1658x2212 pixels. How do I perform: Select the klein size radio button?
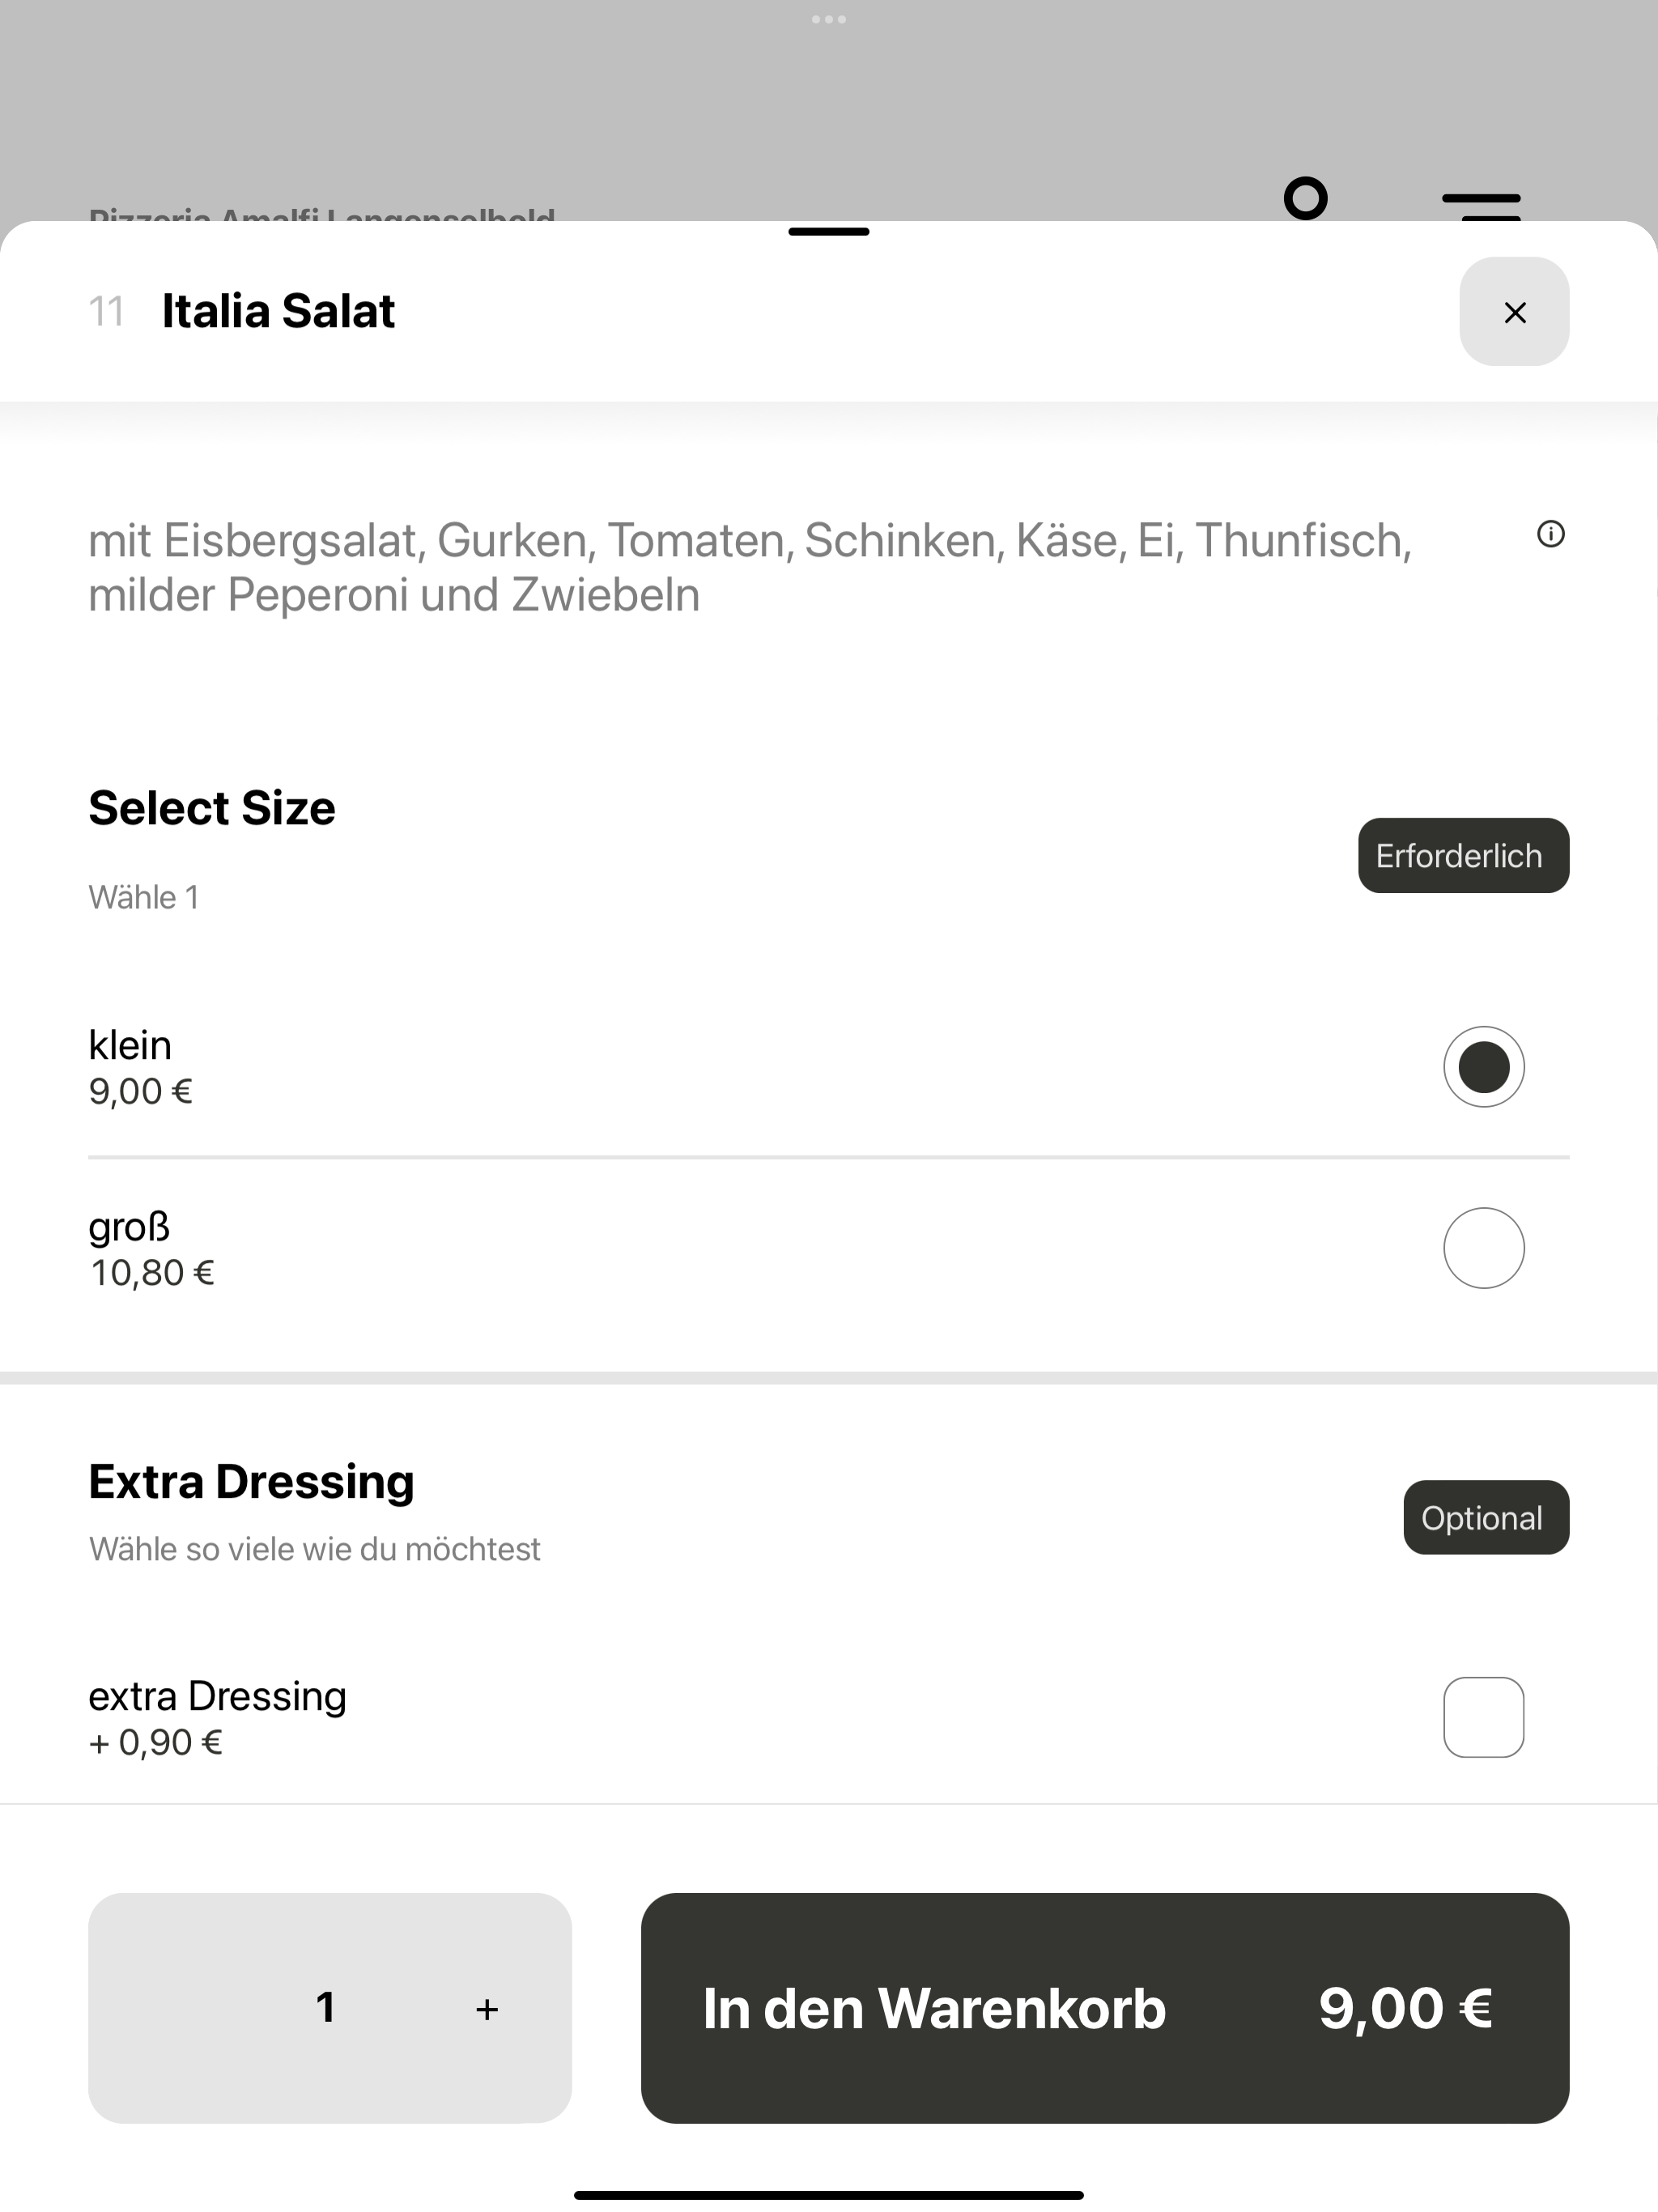(x=1484, y=1067)
